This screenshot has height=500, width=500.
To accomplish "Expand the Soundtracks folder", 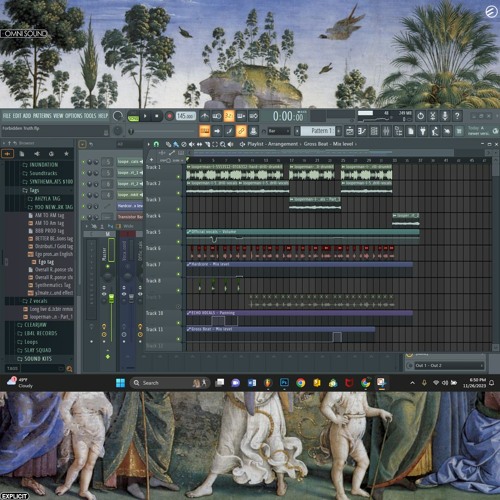I will tap(40, 173).
